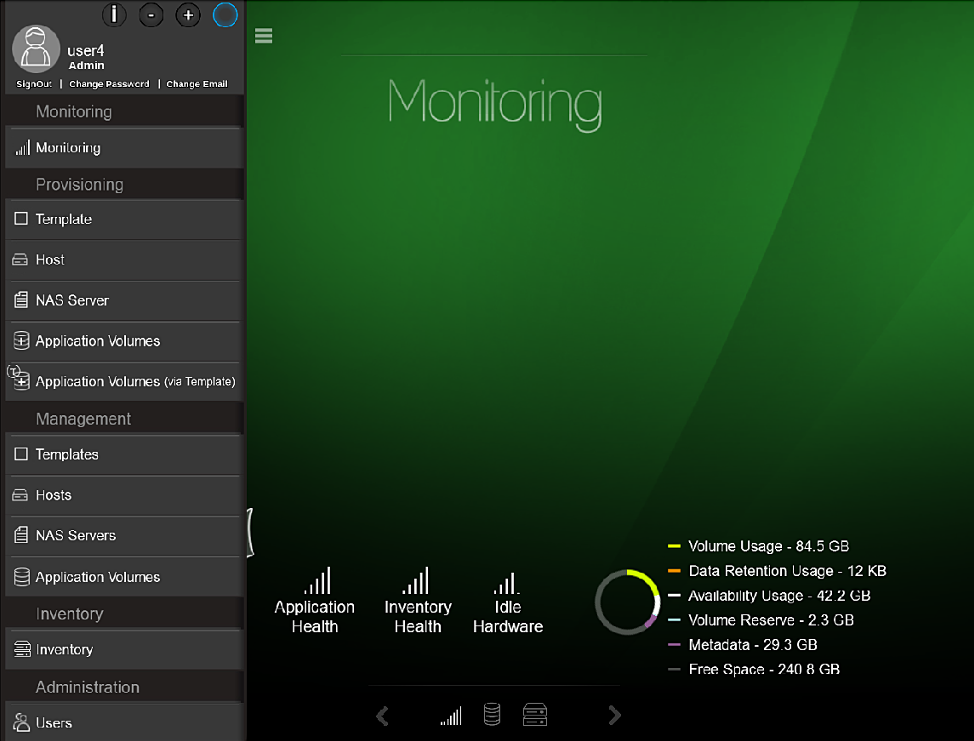Go to next page with right chevron

pyautogui.click(x=615, y=715)
